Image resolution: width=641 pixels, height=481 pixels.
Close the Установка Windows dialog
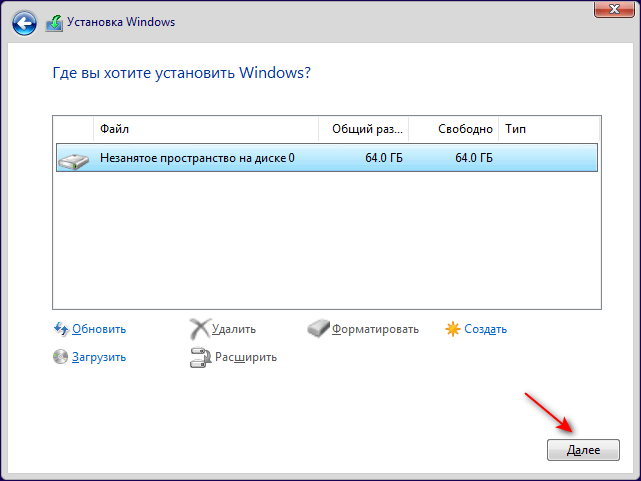click(614, 9)
